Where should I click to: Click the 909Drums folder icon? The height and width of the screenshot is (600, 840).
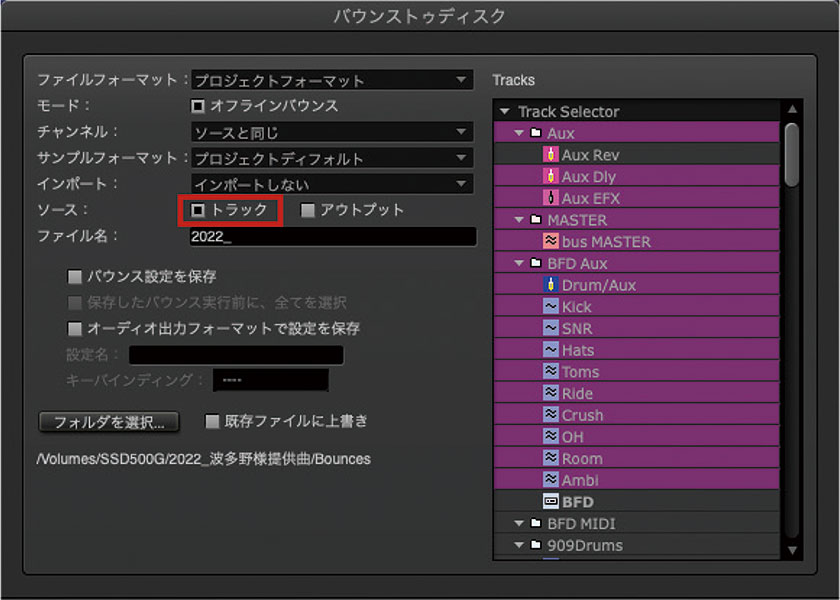[535, 545]
